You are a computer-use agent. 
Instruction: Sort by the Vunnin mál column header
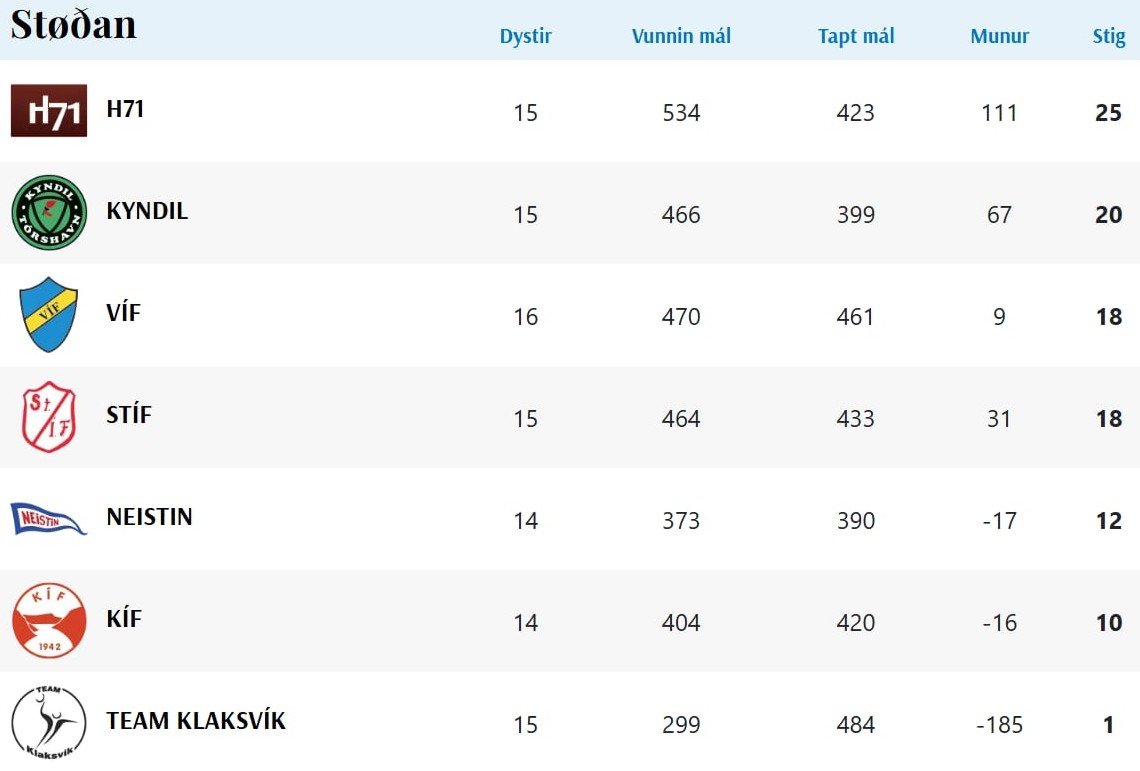681,37
